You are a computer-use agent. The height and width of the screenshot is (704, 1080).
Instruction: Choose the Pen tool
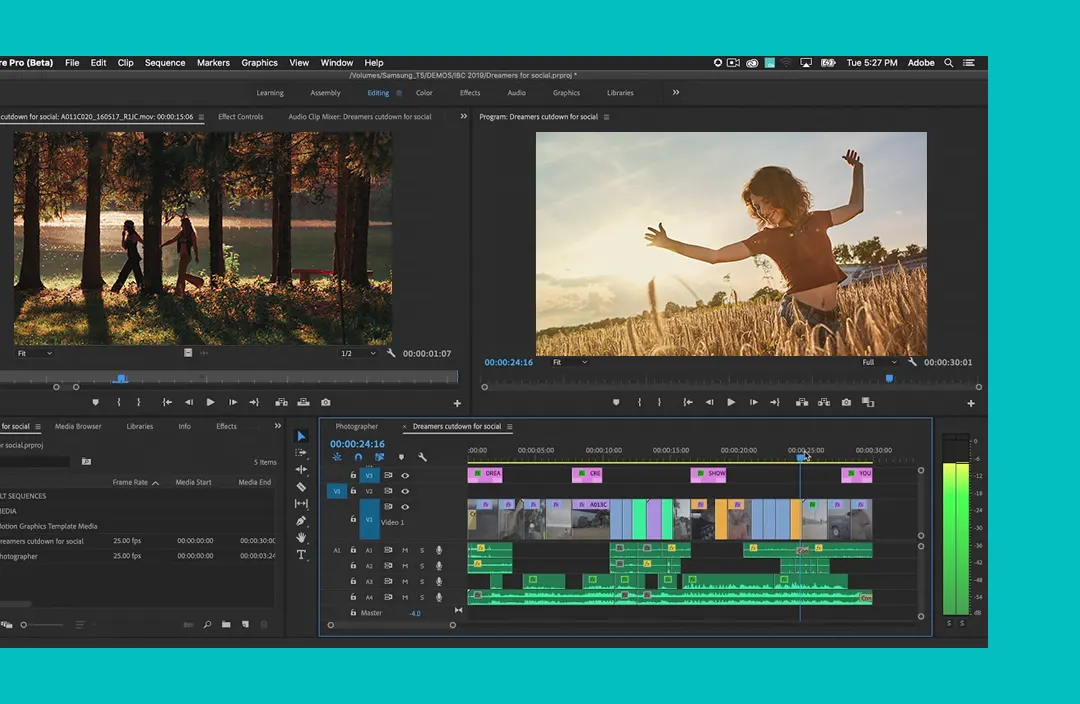pyautogui.click(x=301, y=521)
